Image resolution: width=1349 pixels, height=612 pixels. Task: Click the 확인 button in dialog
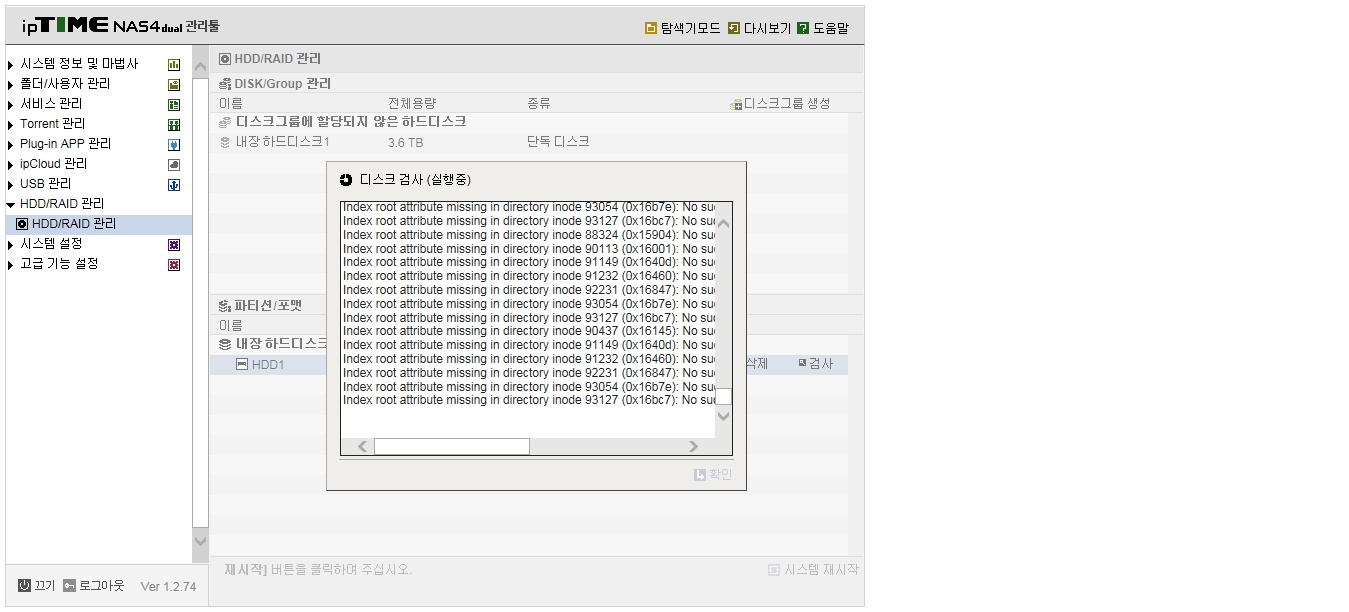coord(713,474)
